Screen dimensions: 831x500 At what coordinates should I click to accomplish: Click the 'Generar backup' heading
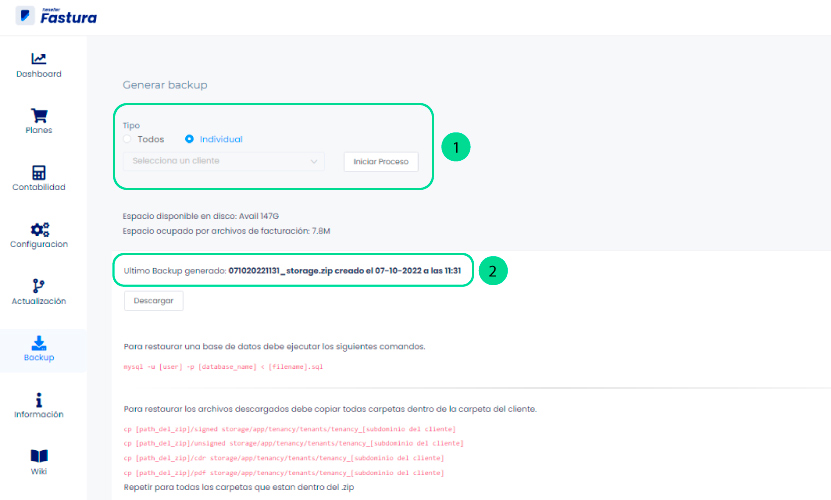pyautogui.click(x=165, y=85)
